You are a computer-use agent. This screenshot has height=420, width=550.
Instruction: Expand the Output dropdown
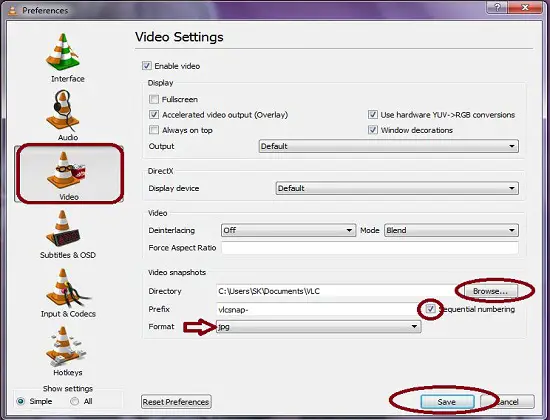pos(389,146)
